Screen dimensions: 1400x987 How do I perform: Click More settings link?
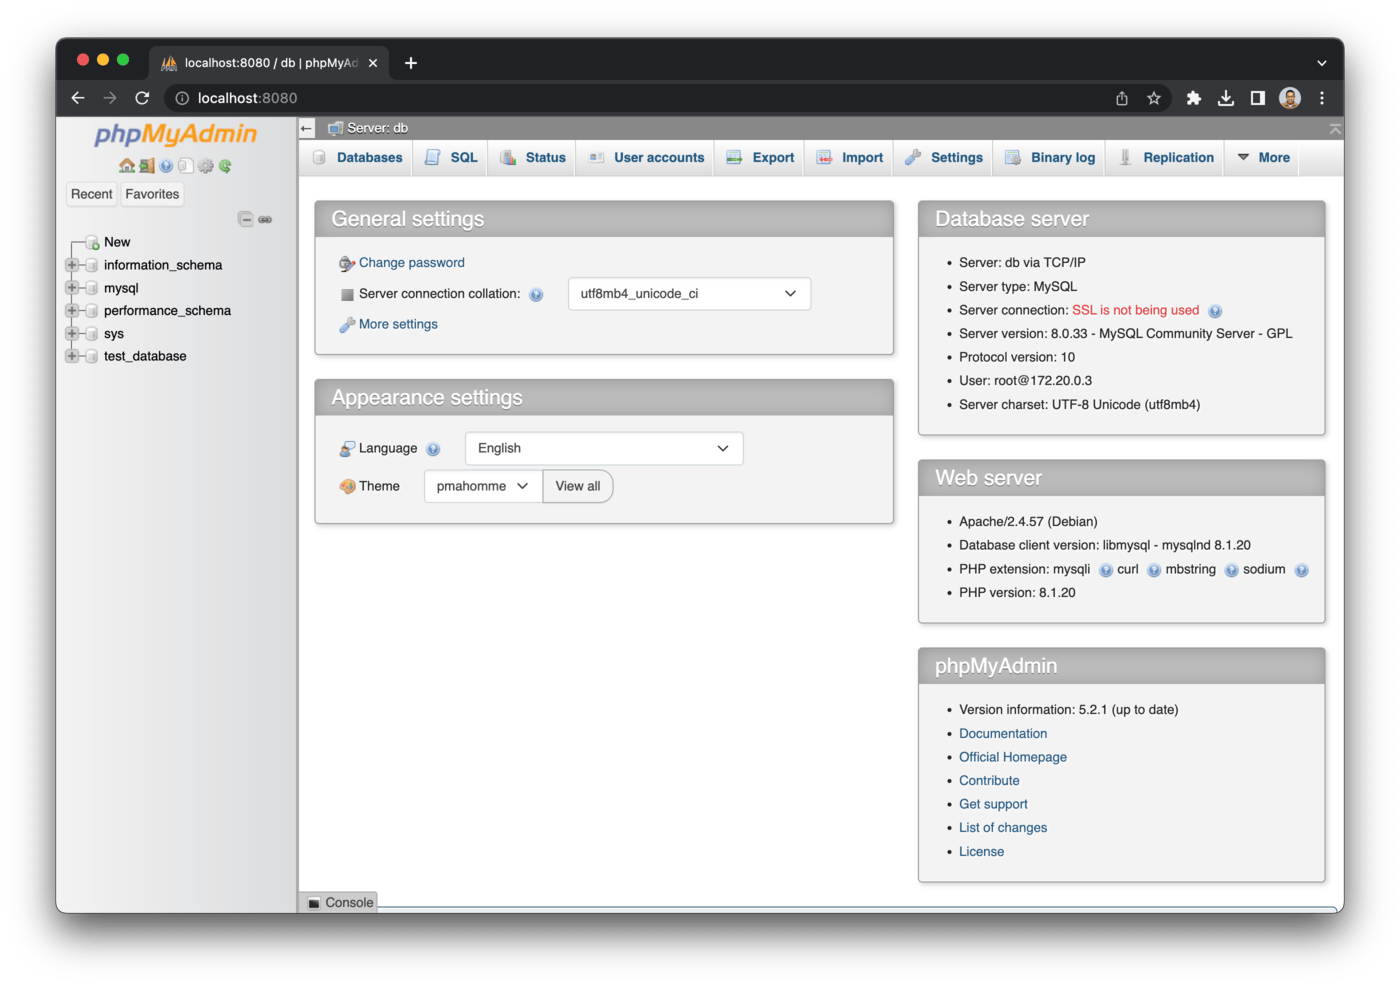coord(398,325)
